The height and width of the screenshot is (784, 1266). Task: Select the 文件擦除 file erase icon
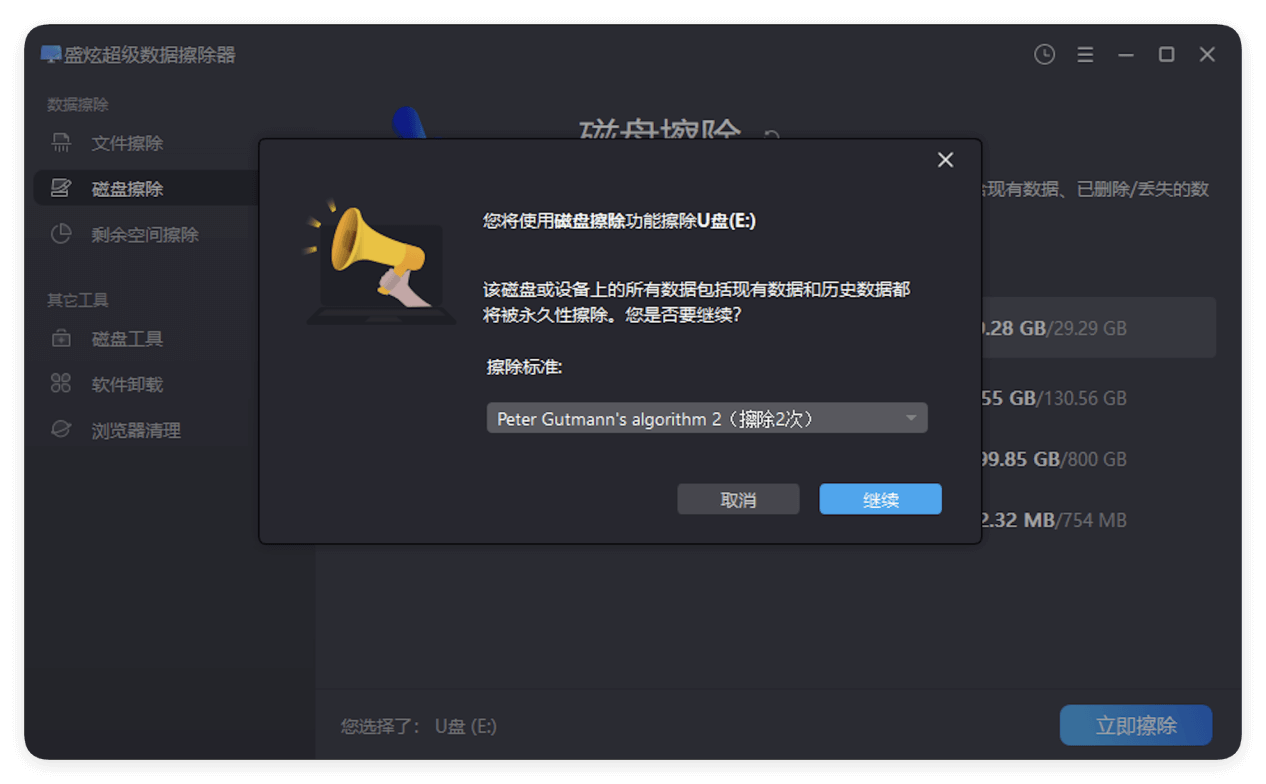tap(61, 143)
